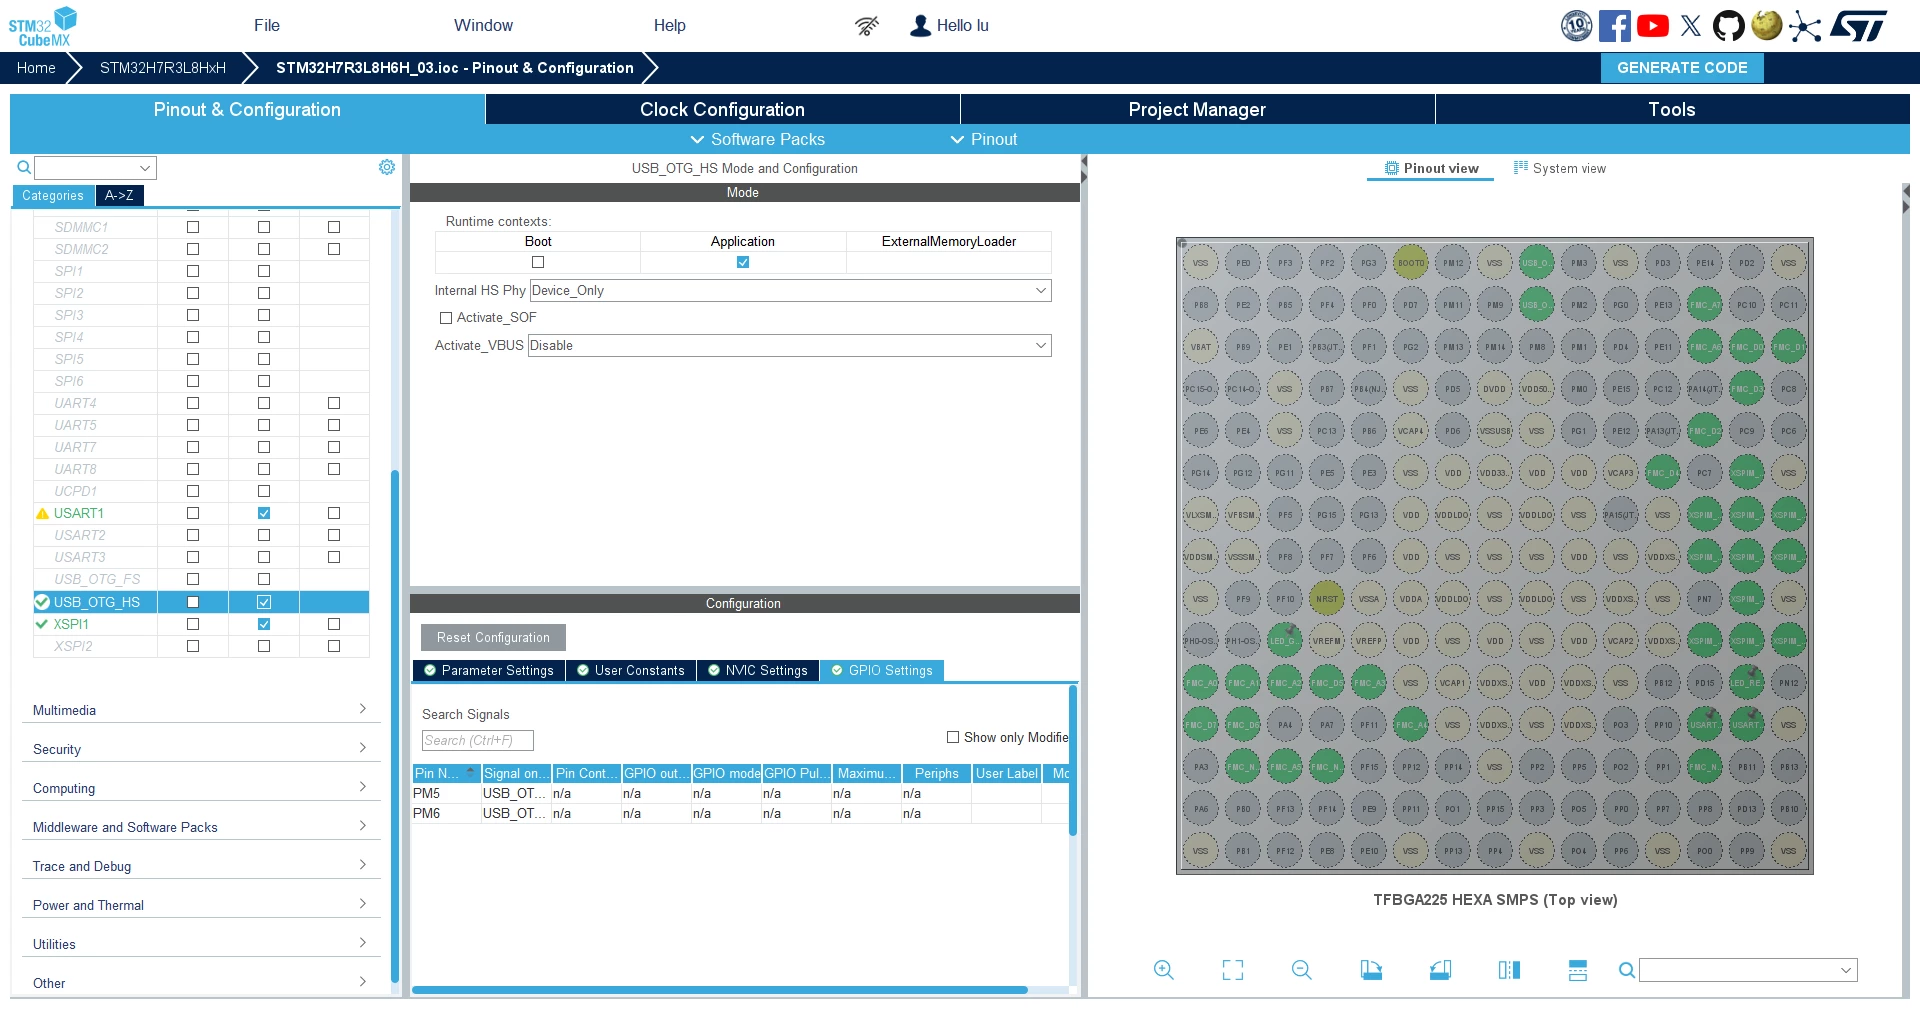
Task: Open the NVIC Settings tab
Action: click(758, 670)
